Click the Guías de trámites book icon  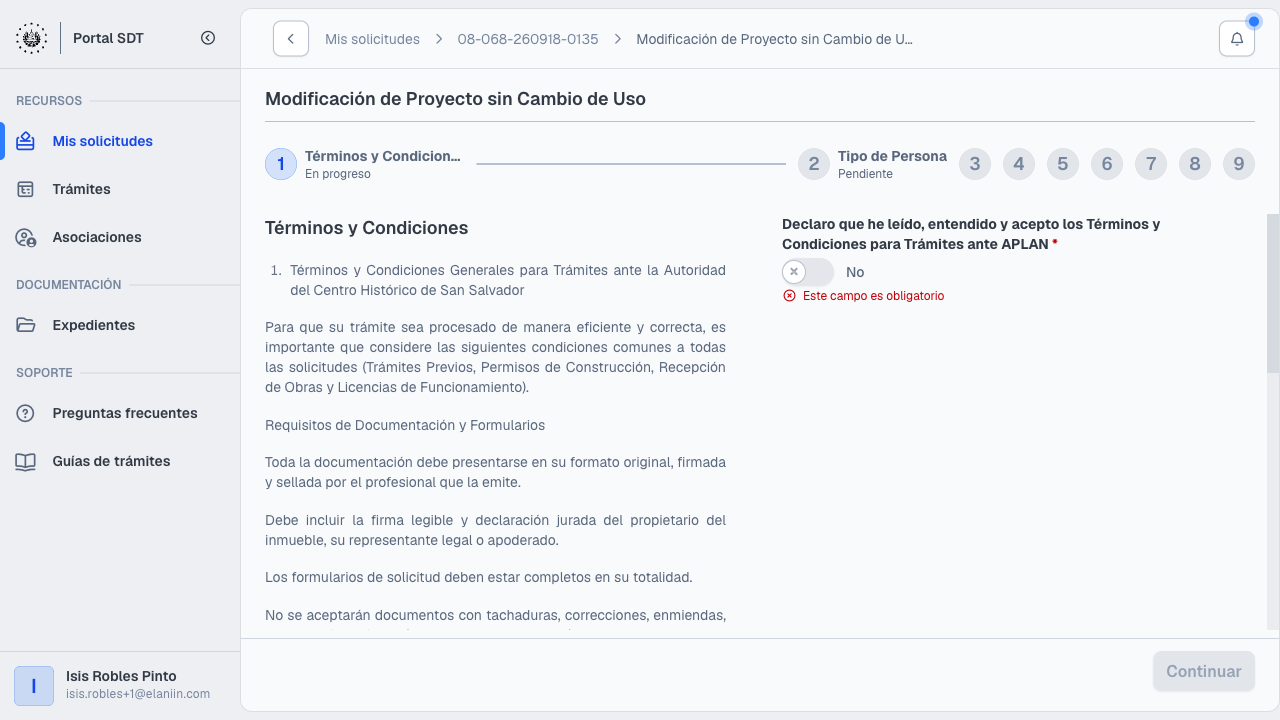pos(26,461)
